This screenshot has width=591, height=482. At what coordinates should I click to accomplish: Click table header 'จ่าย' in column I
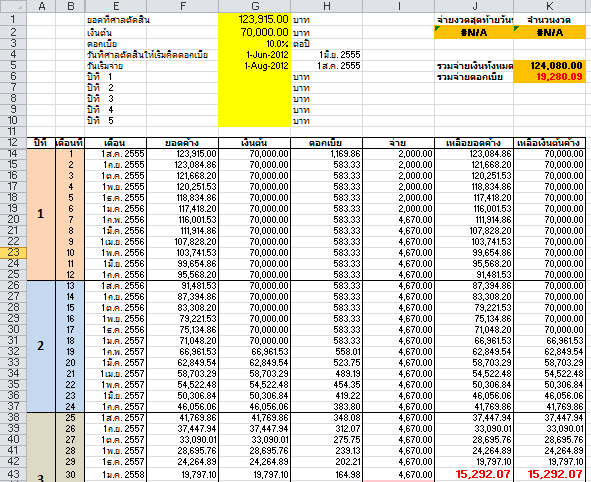[398, 143]
